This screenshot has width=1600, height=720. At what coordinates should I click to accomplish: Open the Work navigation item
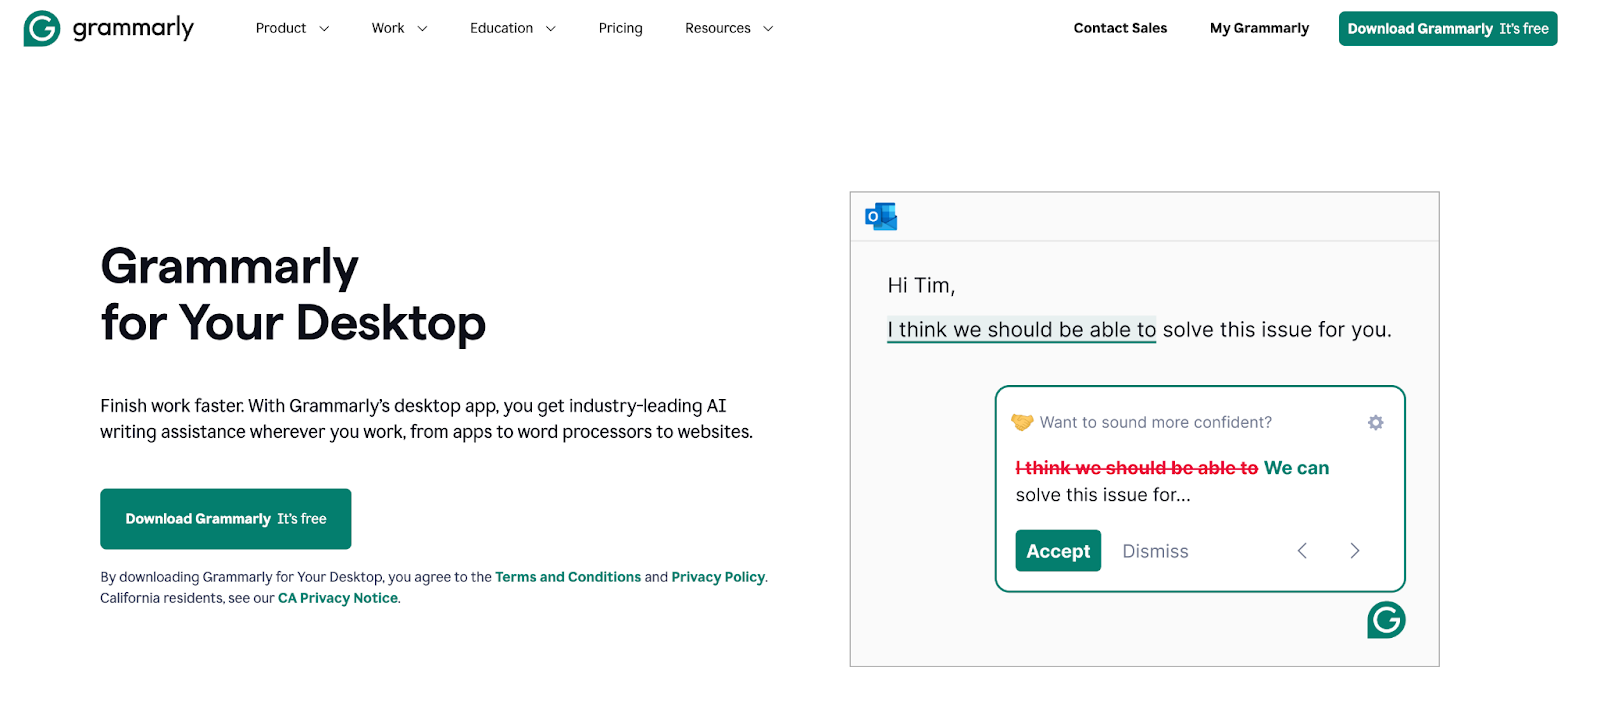(x=388, y=28)
